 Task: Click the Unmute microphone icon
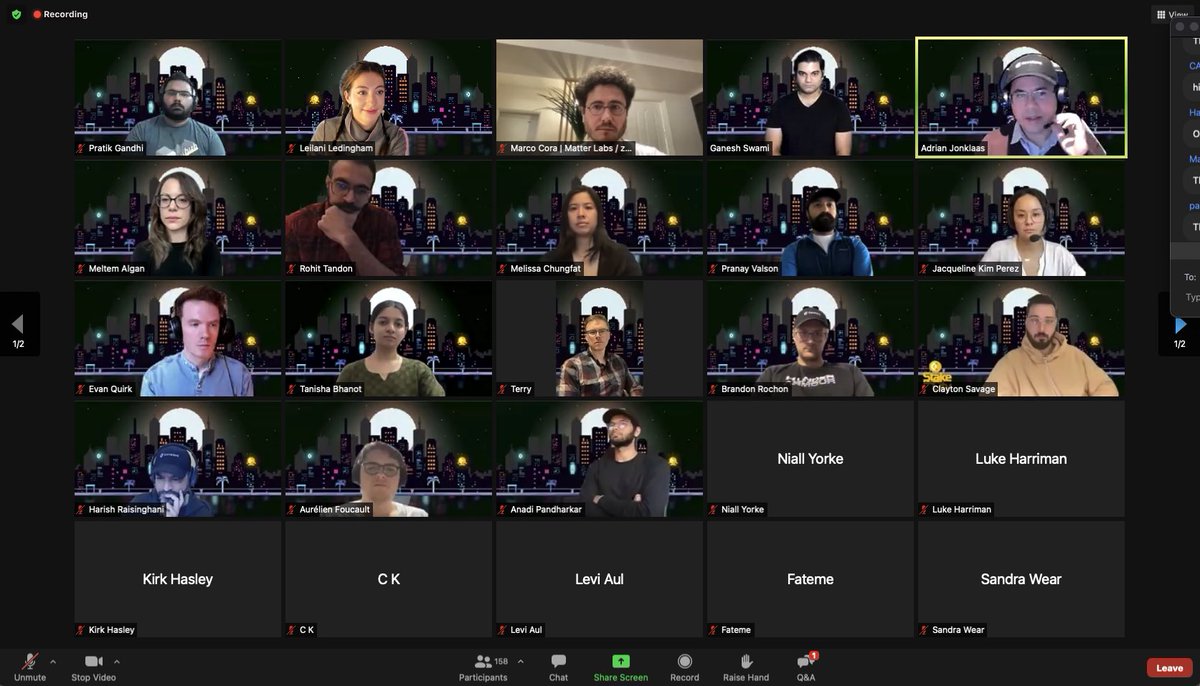tap(30, 661)
